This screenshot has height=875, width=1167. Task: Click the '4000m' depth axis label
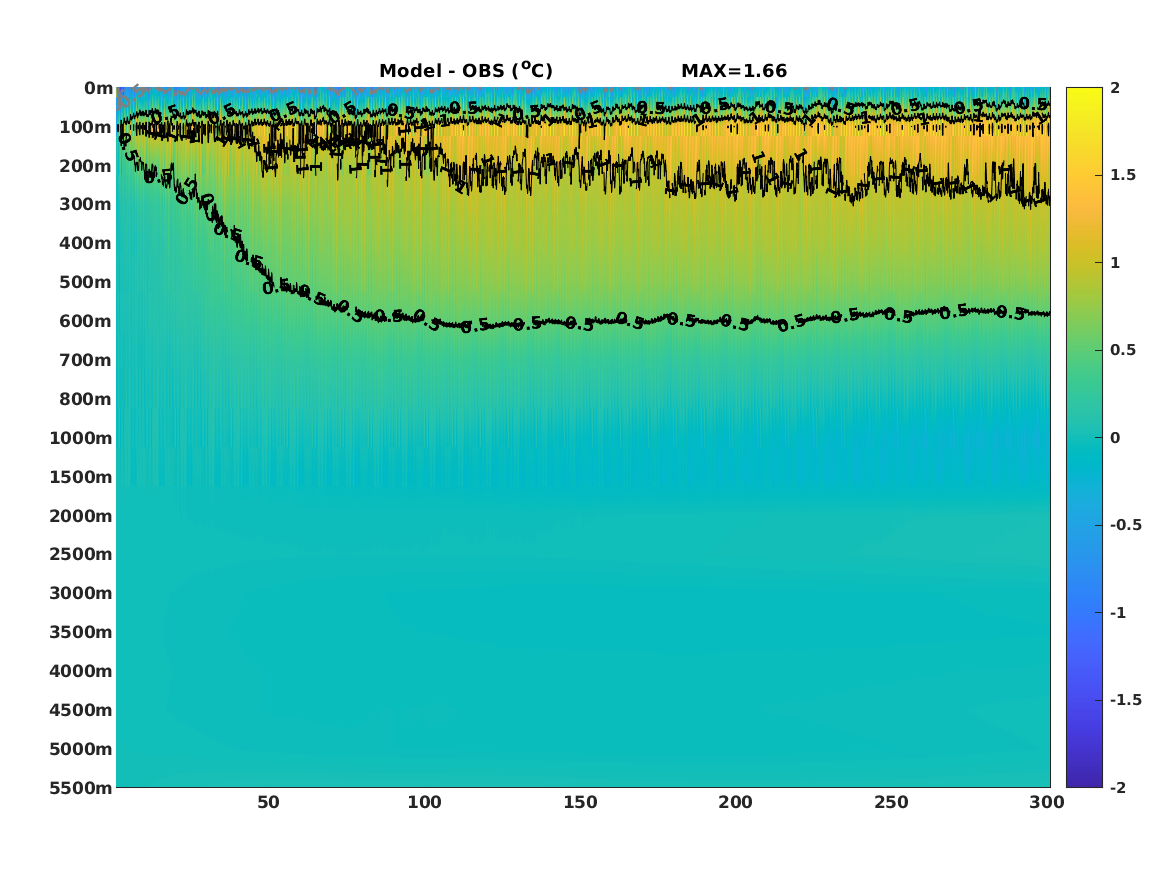tap(81, 671)
